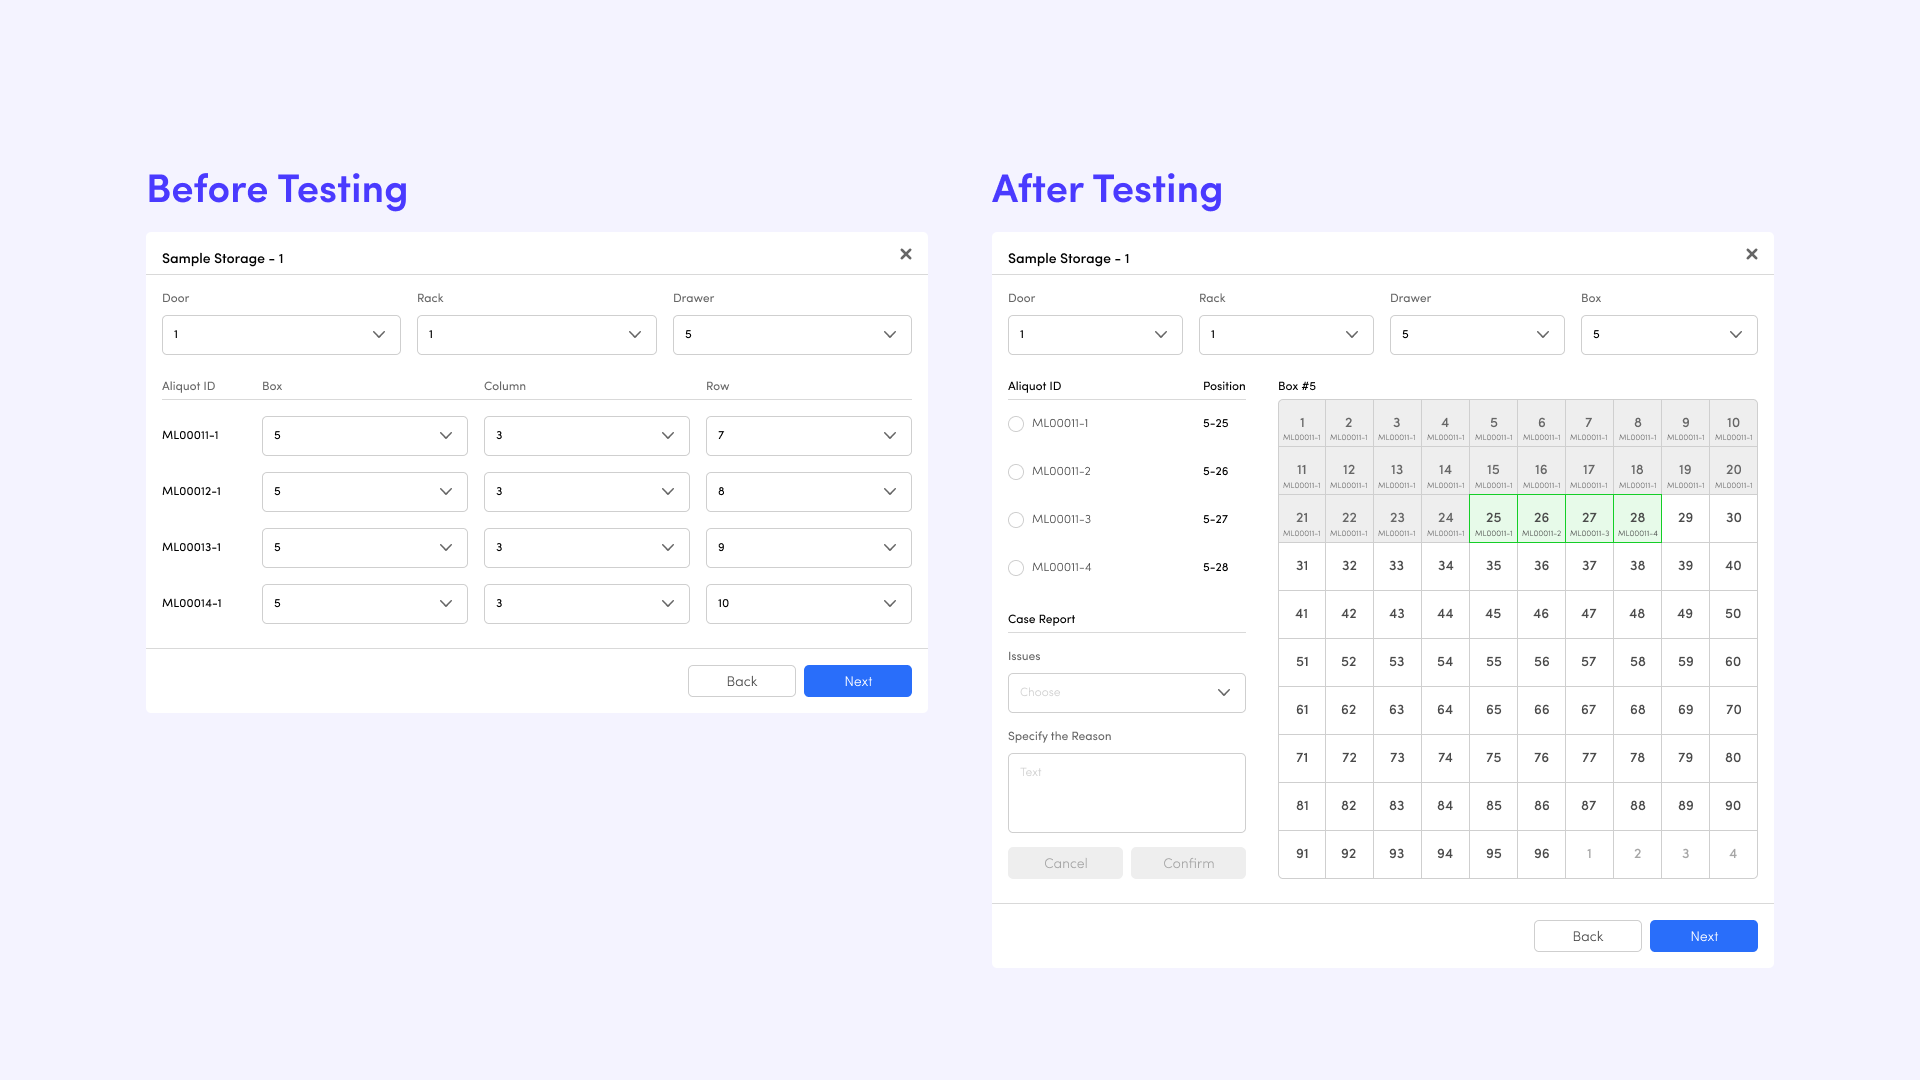This screenshot has height=1080, width=1920.
Task: Expand Box dropdown in After Testing panel
Action: pyautogui.click(x=1668, y=334)
